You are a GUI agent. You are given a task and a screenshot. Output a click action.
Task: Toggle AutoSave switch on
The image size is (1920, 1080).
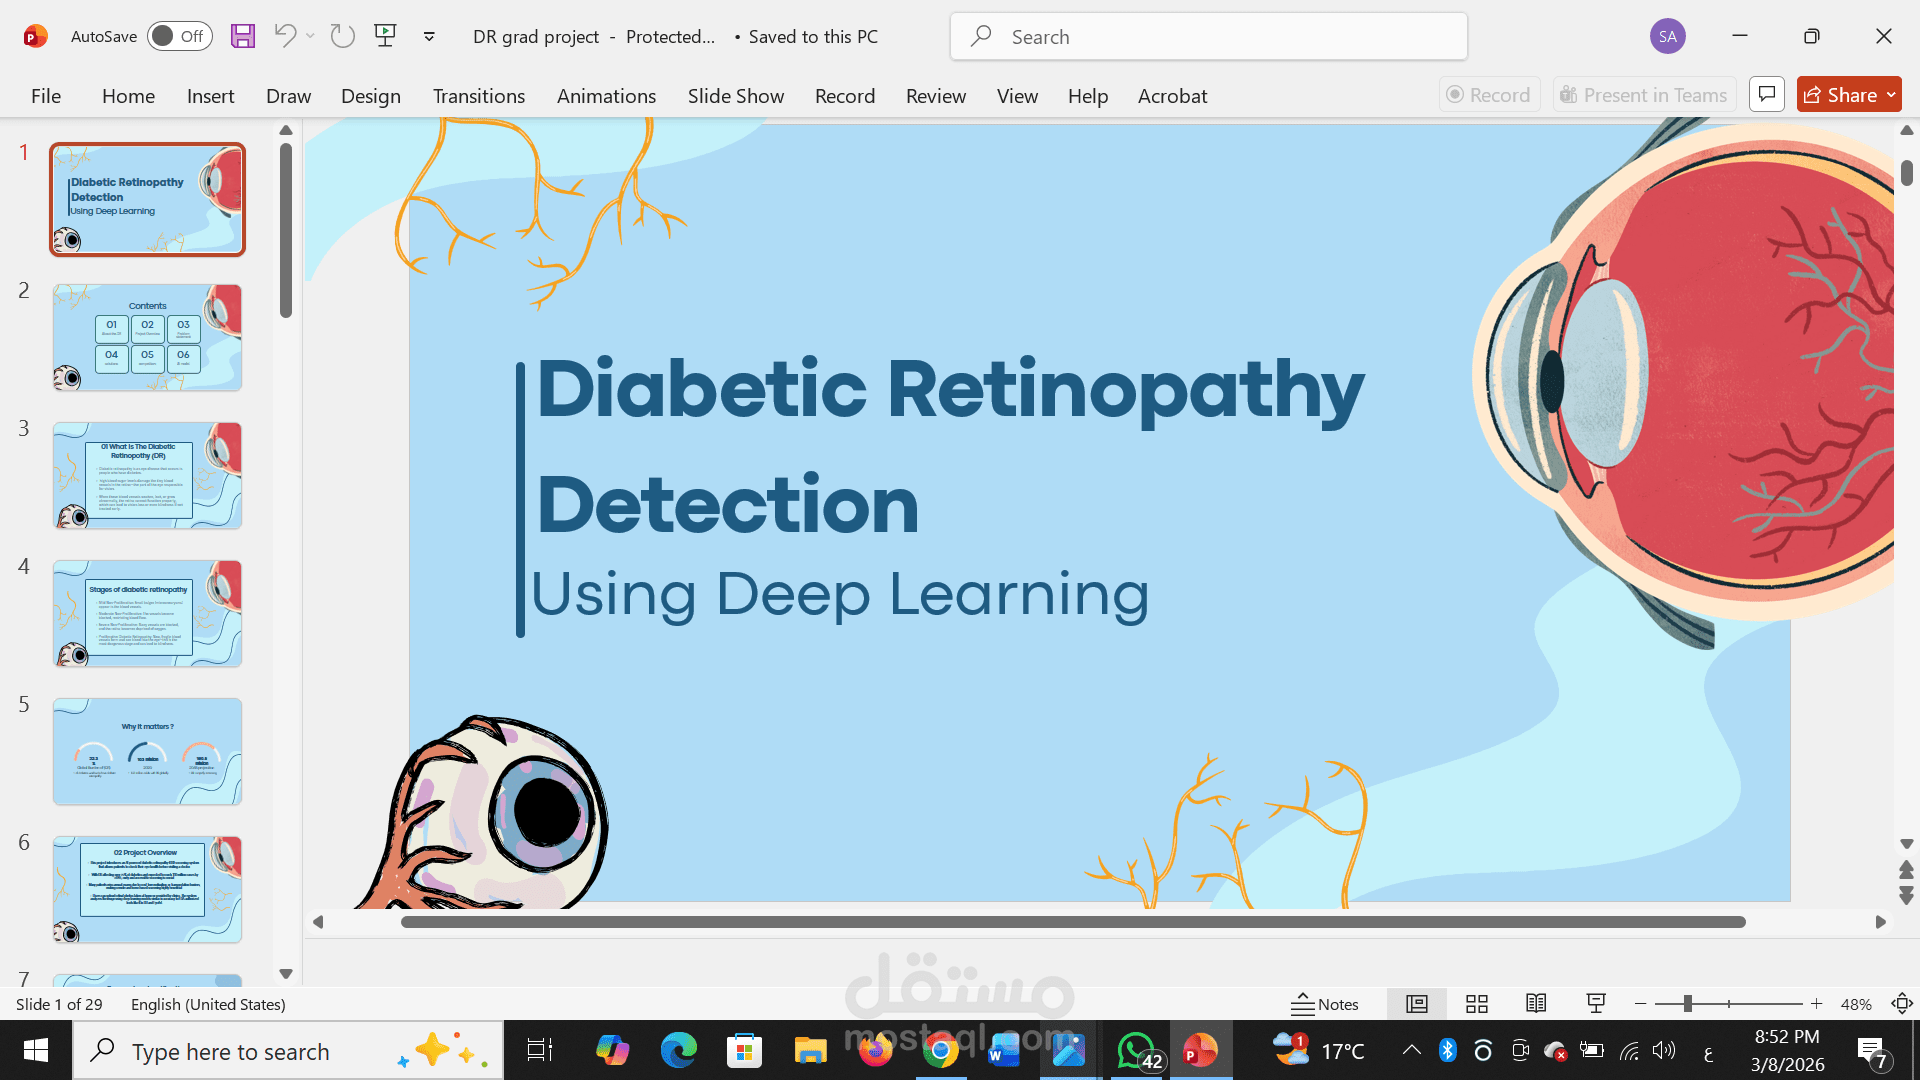pos(180,36)
